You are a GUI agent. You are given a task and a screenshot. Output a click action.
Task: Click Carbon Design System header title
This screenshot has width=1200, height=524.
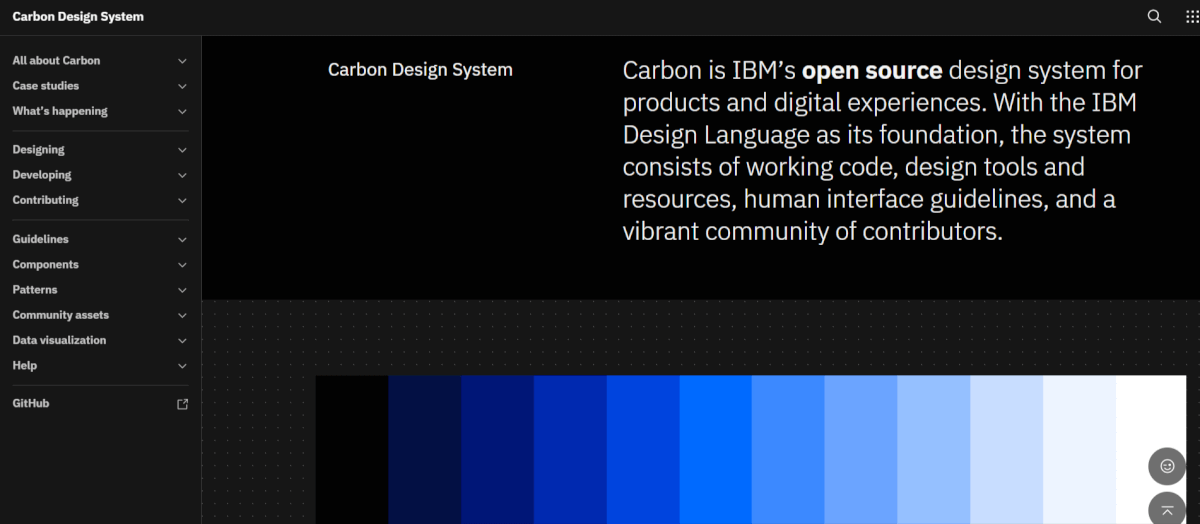(78, 17)
